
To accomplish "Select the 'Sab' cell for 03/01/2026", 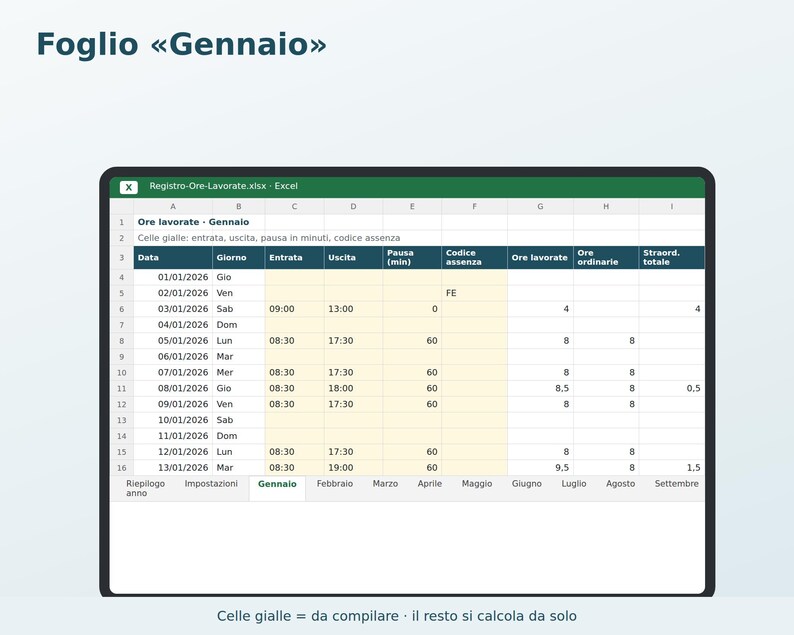I will pyautogui.click(x=239, y=309).
